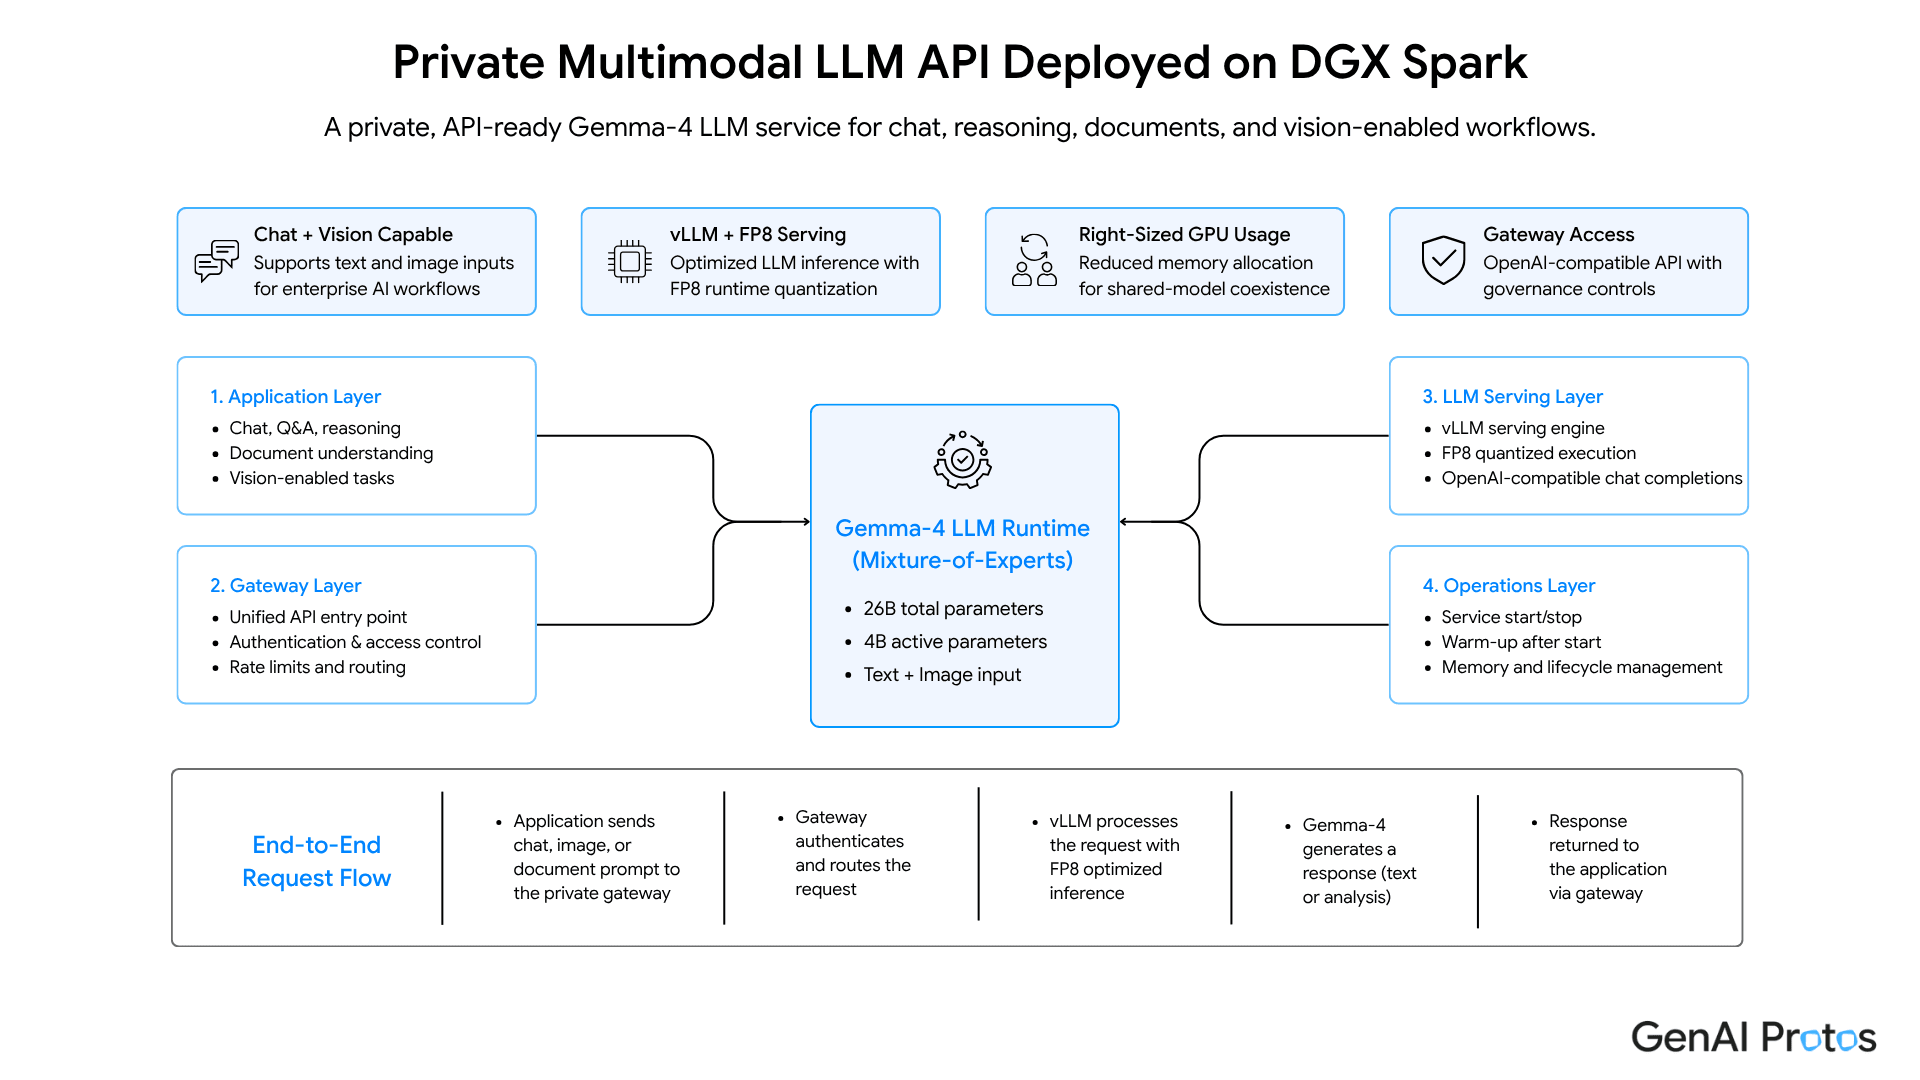Click the 'Text + Image input' bullet
This screenshot has width=1920, height=1080.
[942, 674]
